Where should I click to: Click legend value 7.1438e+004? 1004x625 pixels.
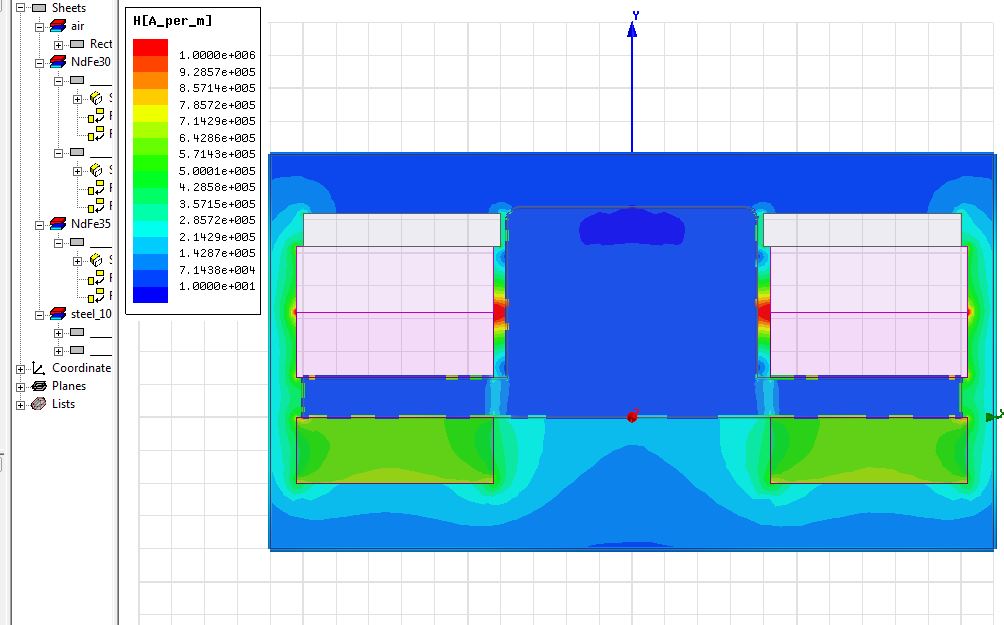(x=217, y=270)
